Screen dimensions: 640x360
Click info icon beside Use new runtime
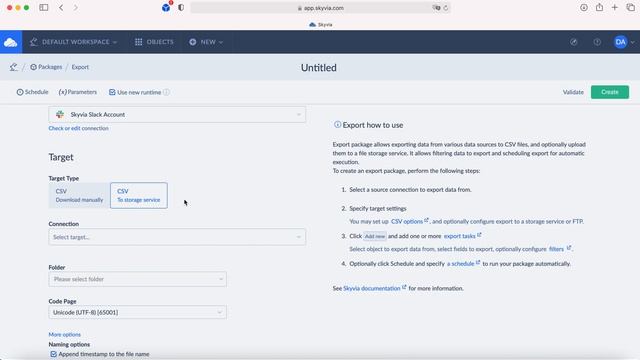[x=167, y=92]
